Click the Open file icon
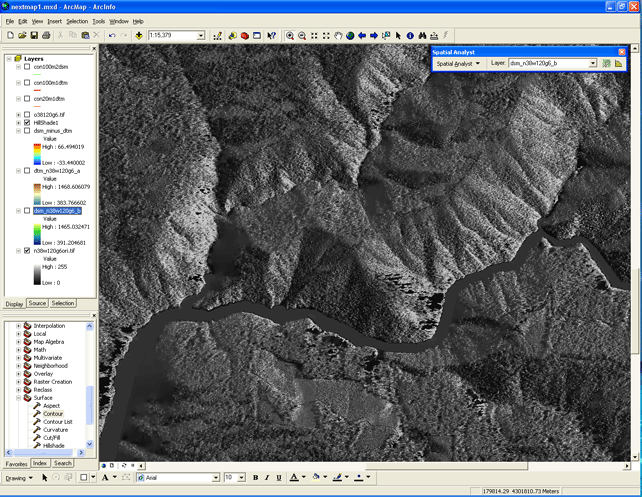 (x=22, y=36)
